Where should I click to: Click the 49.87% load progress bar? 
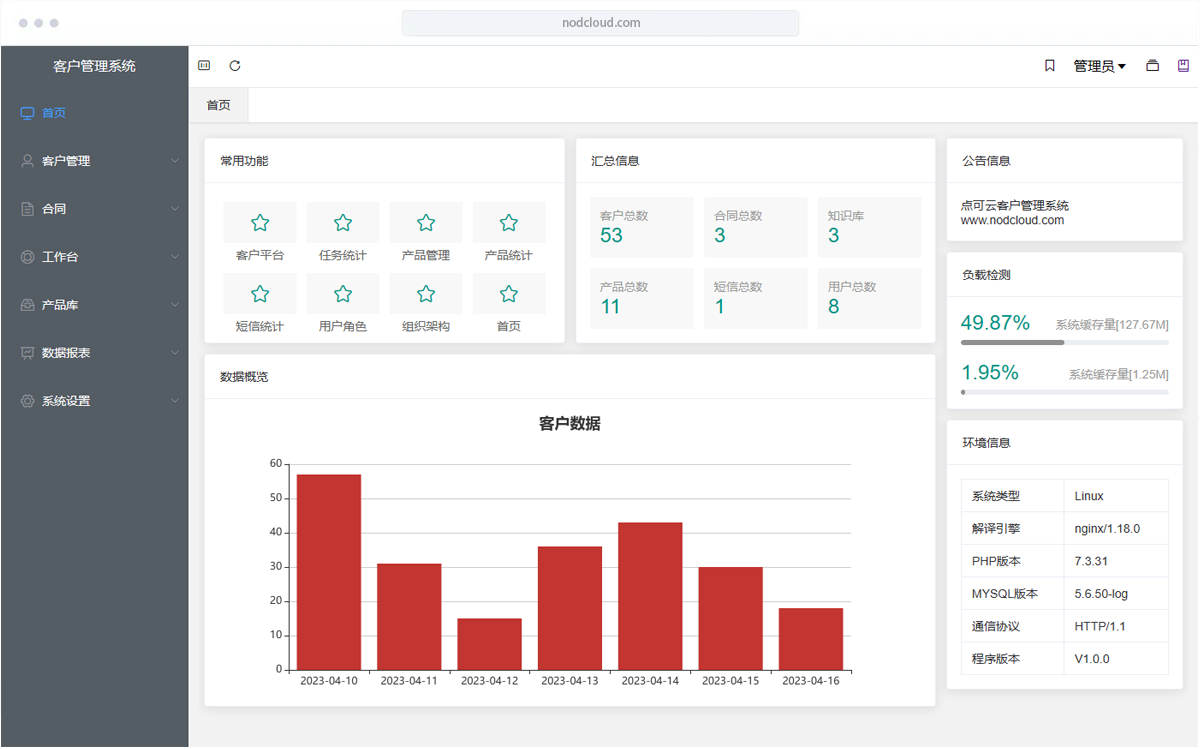1064,342
